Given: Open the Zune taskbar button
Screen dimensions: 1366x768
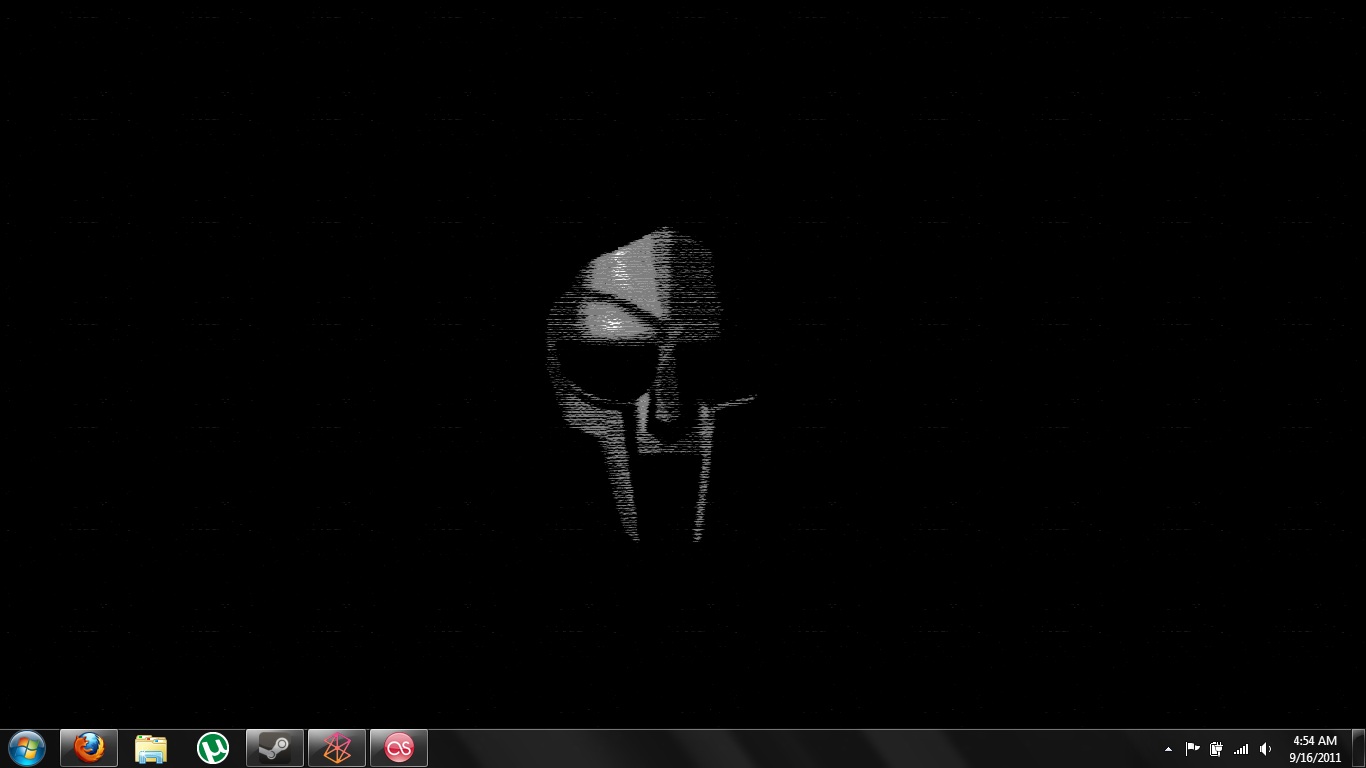Looking at the screenshot, I should (x=337, y=748).
